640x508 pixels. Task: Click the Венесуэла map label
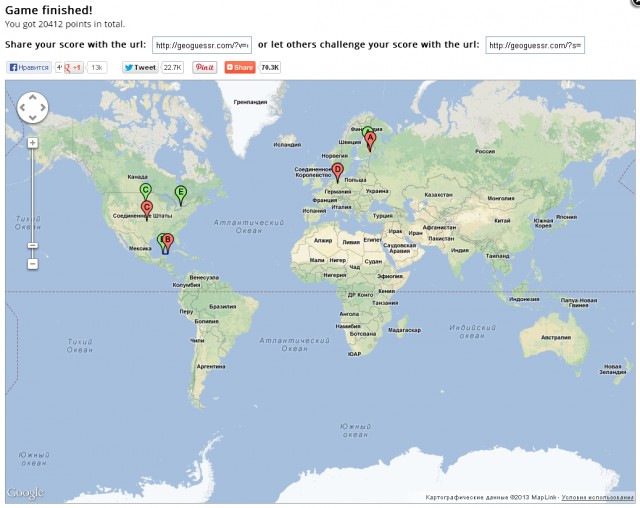click(204, 277)
